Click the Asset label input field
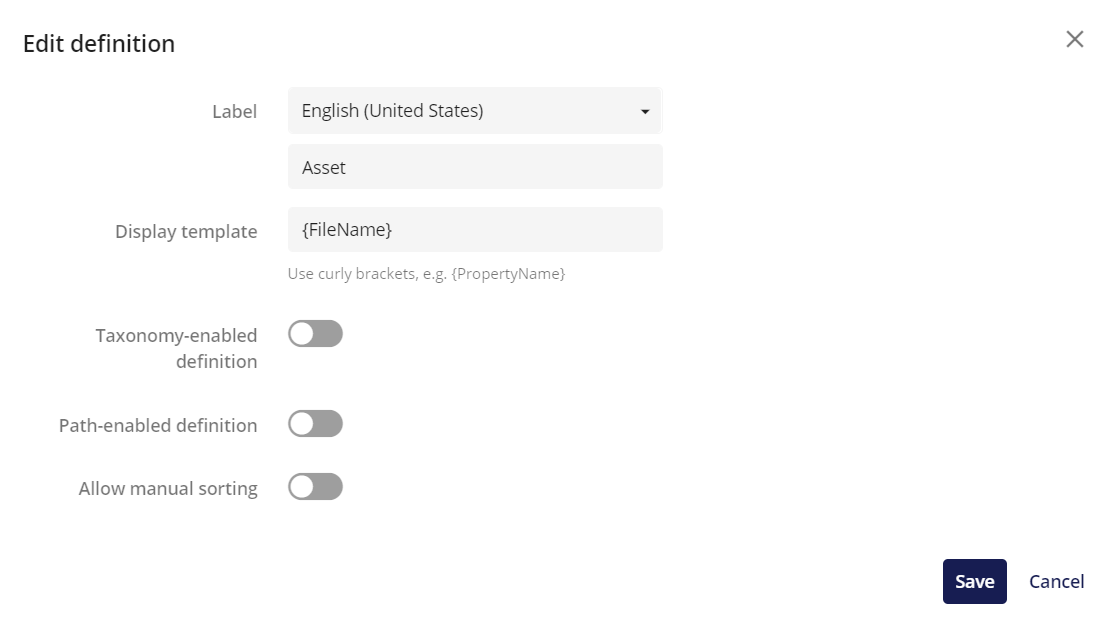 (x=475, y=166)
